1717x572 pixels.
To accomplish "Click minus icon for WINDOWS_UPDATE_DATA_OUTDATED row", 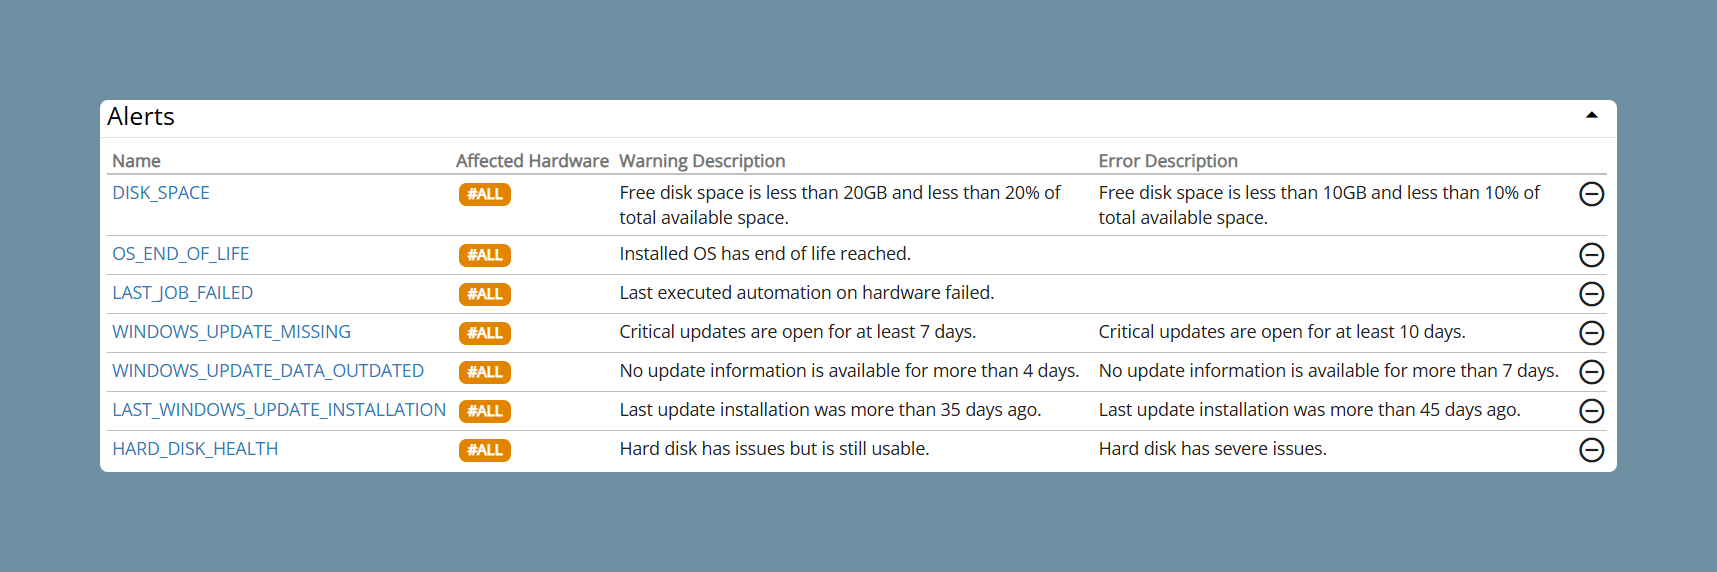I will 1591,372.
